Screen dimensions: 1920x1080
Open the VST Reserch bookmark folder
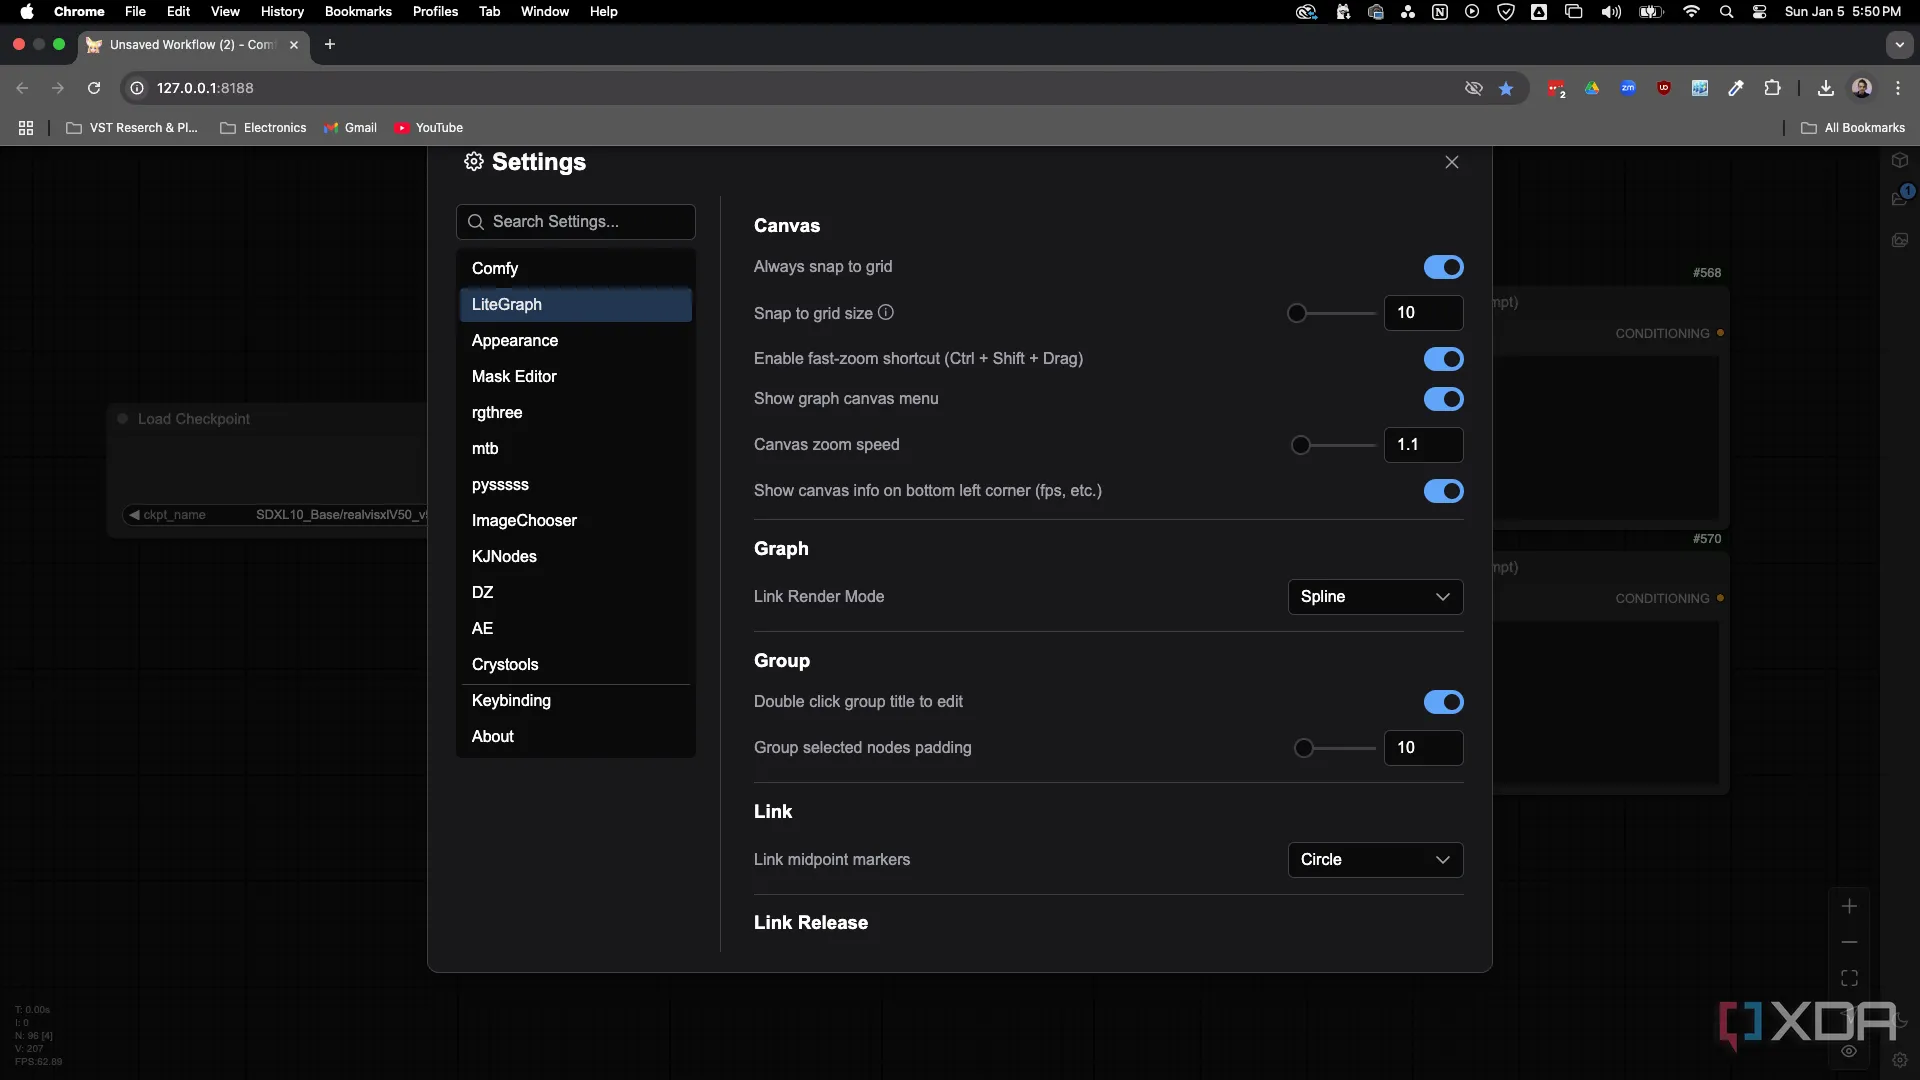click(132, 128)
